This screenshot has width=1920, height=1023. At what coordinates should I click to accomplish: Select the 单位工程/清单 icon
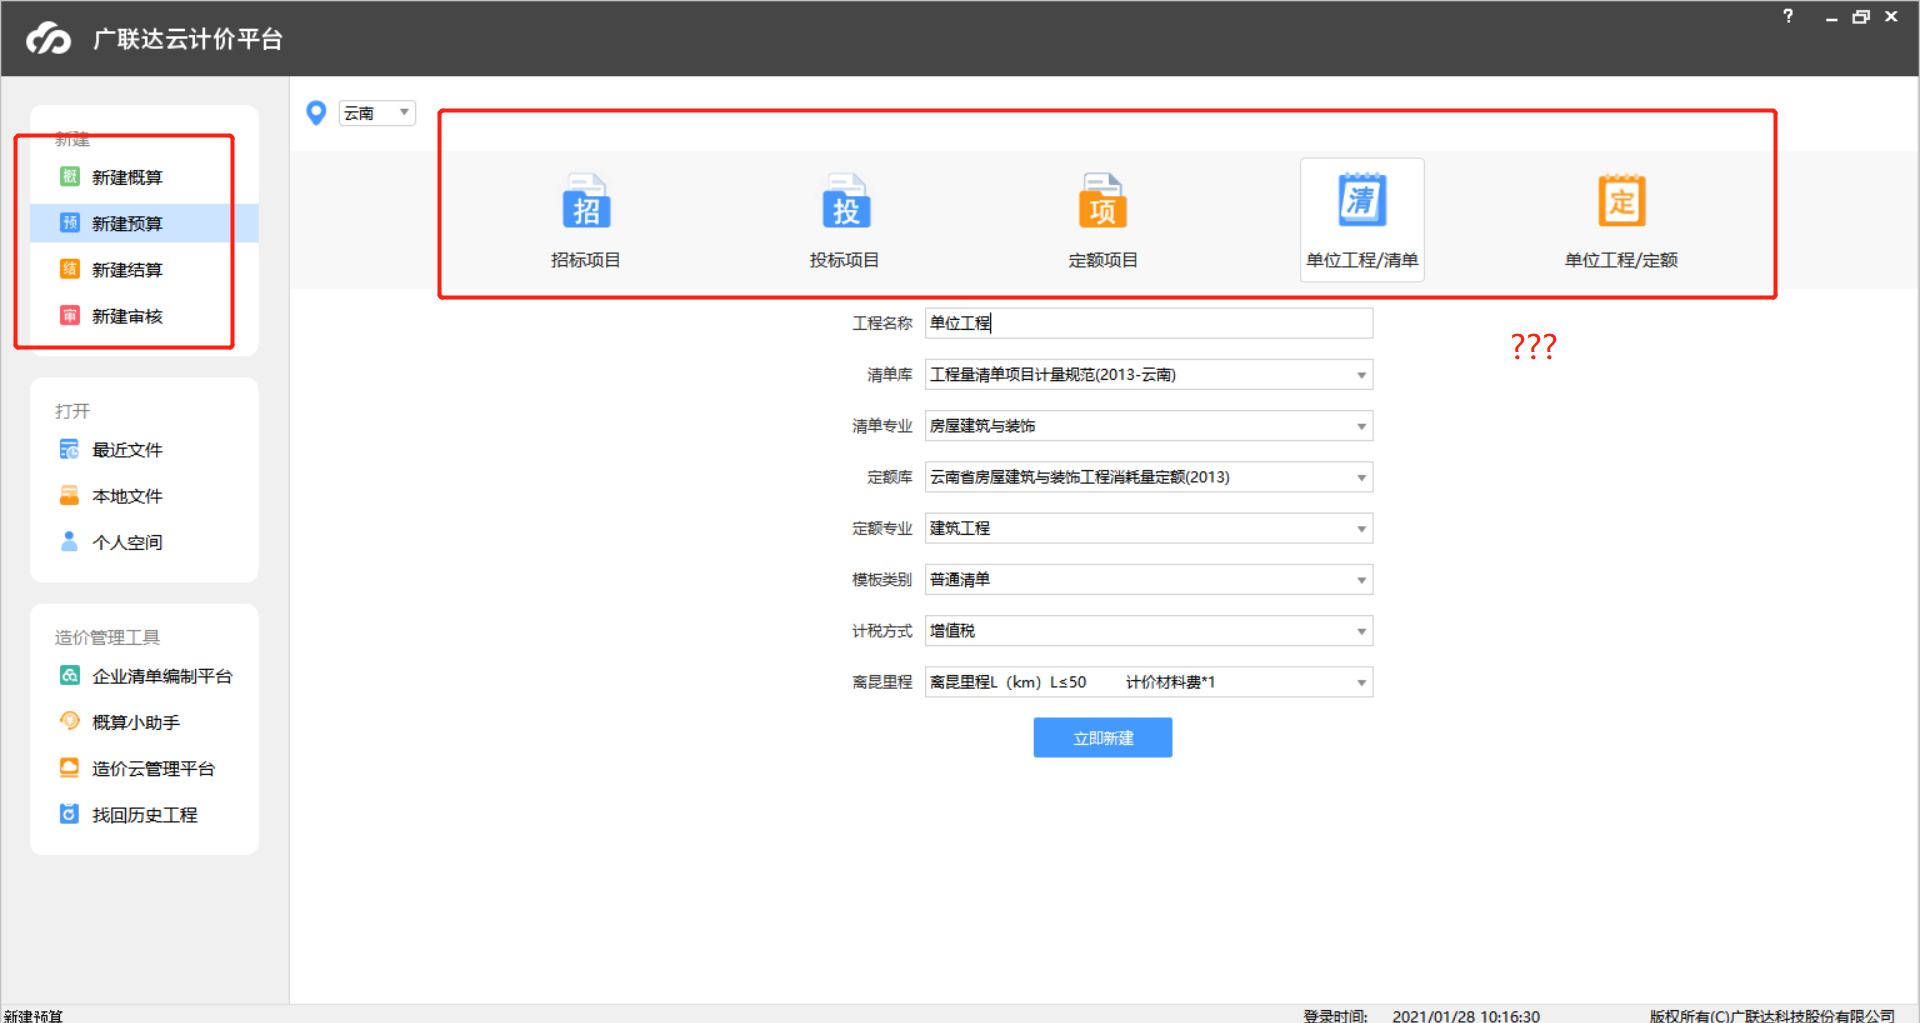click(x=1362, y=199)
